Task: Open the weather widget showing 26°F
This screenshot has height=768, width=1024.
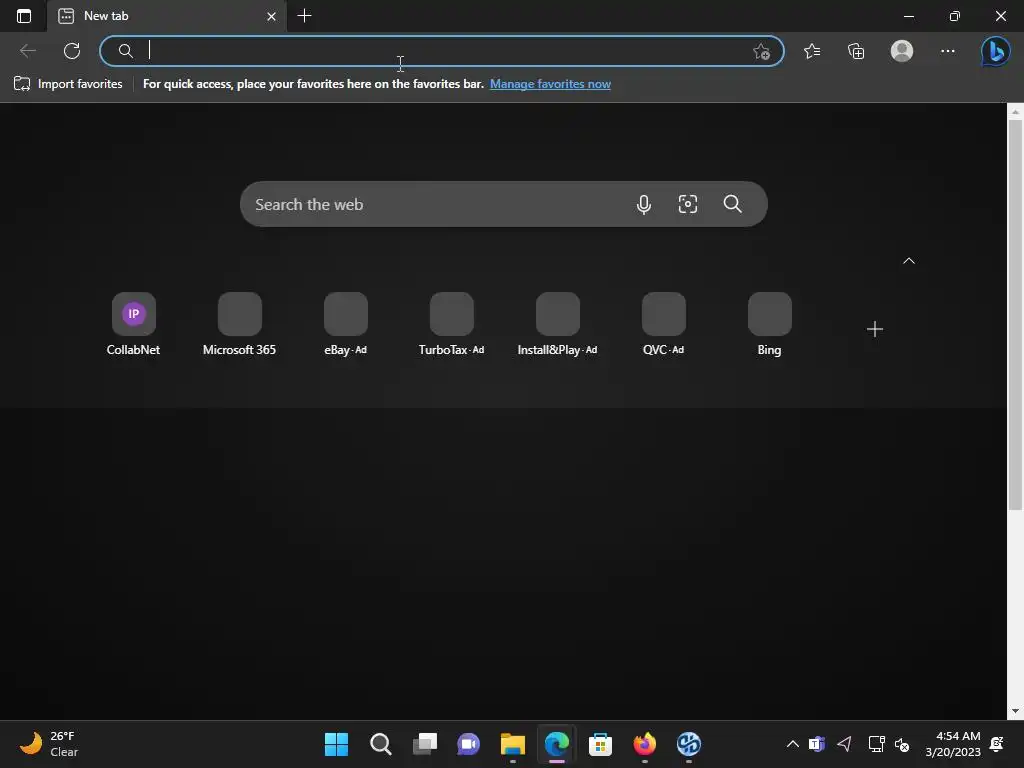Action: pos(49,744)
